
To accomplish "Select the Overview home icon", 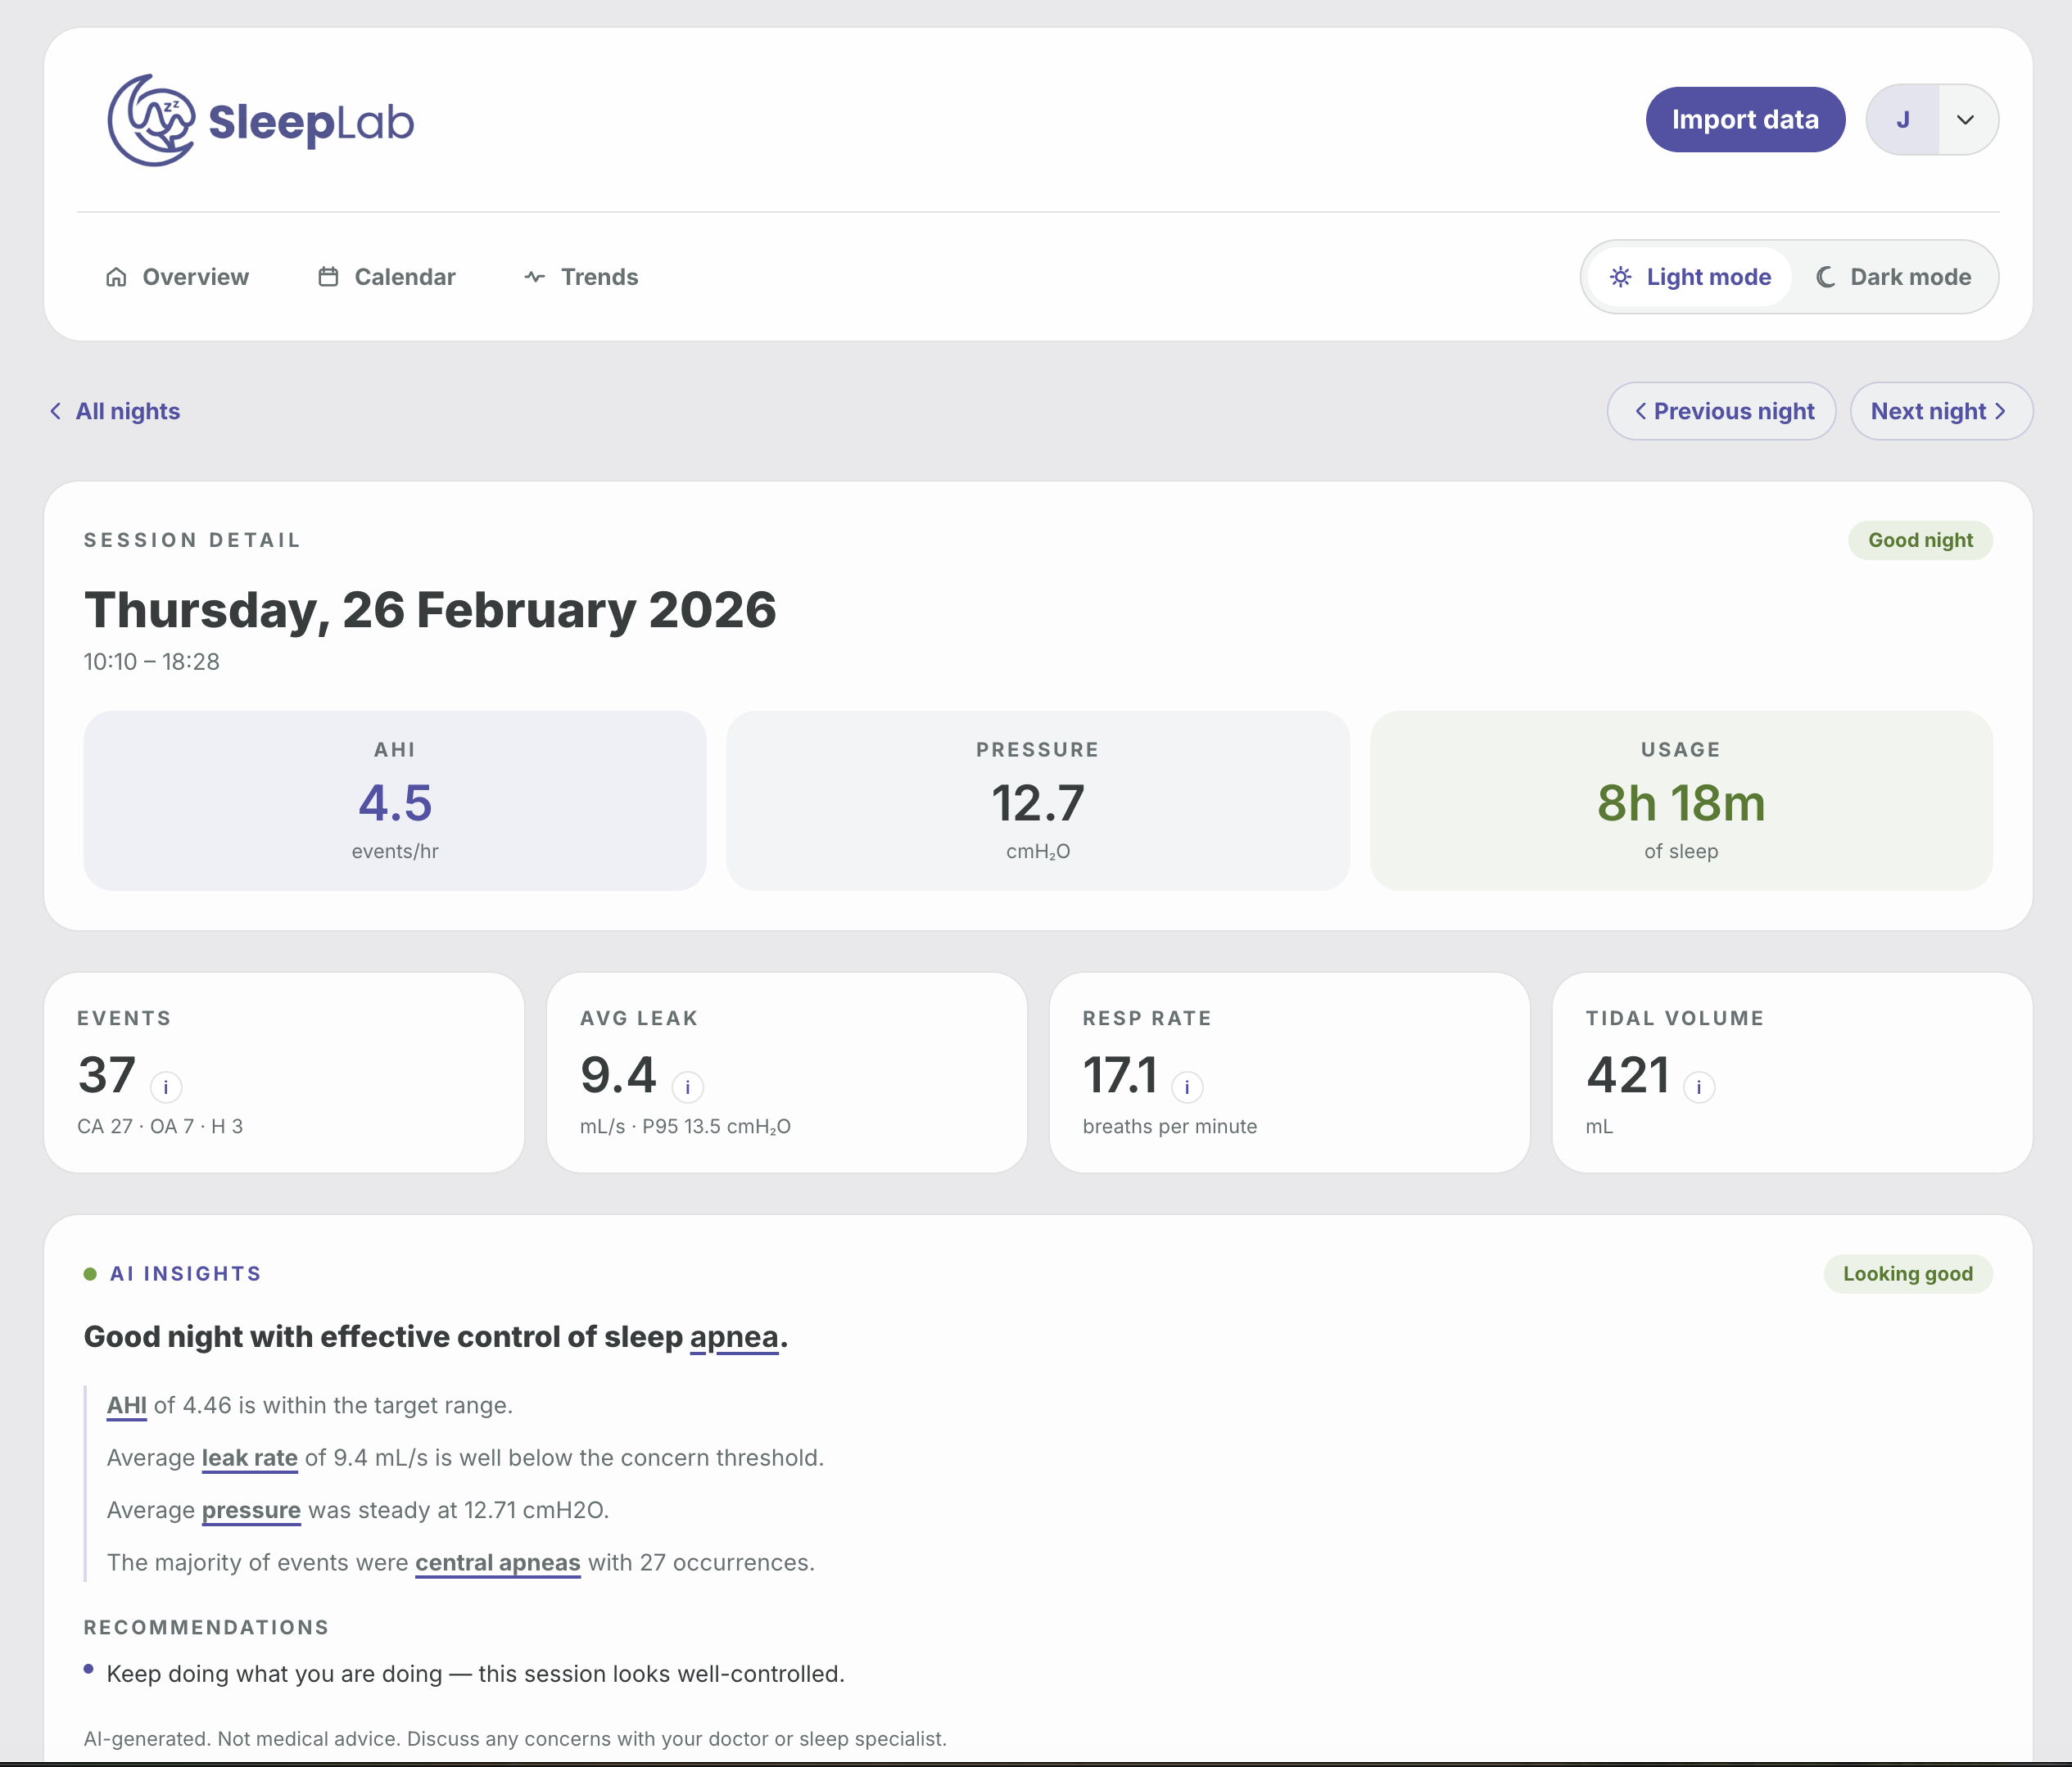I will 116,277.
